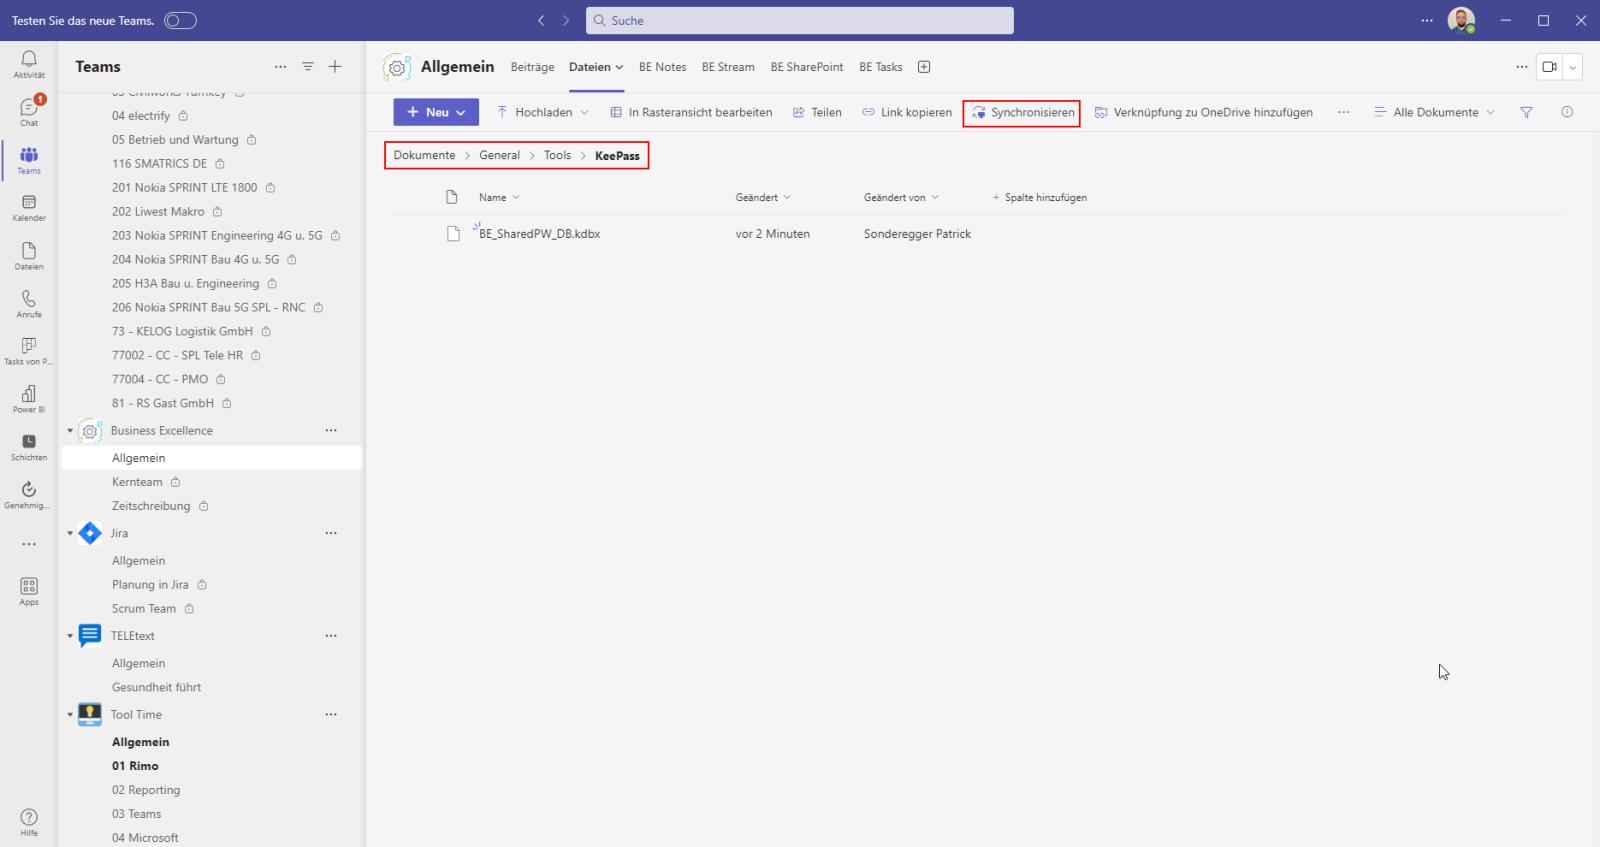Switch to the BE Stream tab
Screen dimensions: 1600x847
[728, 67]
